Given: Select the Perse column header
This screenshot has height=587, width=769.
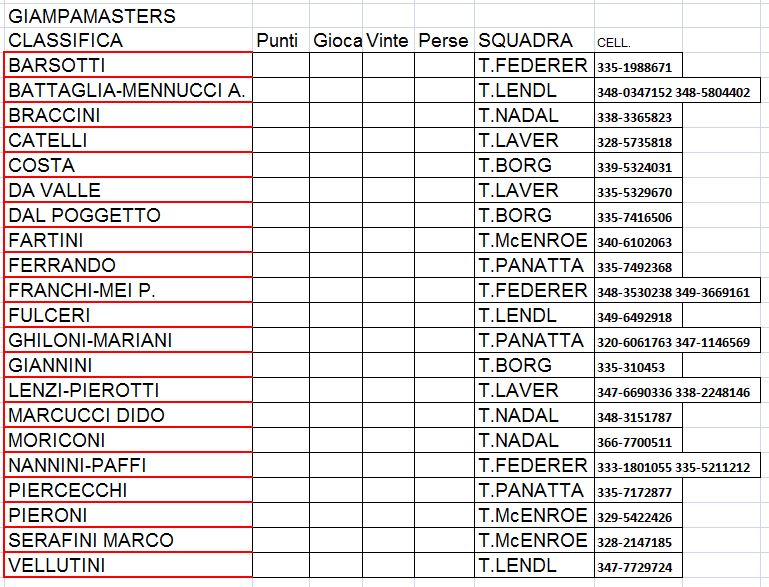Looking at the screenshot, I should click(x=443, y=41).
